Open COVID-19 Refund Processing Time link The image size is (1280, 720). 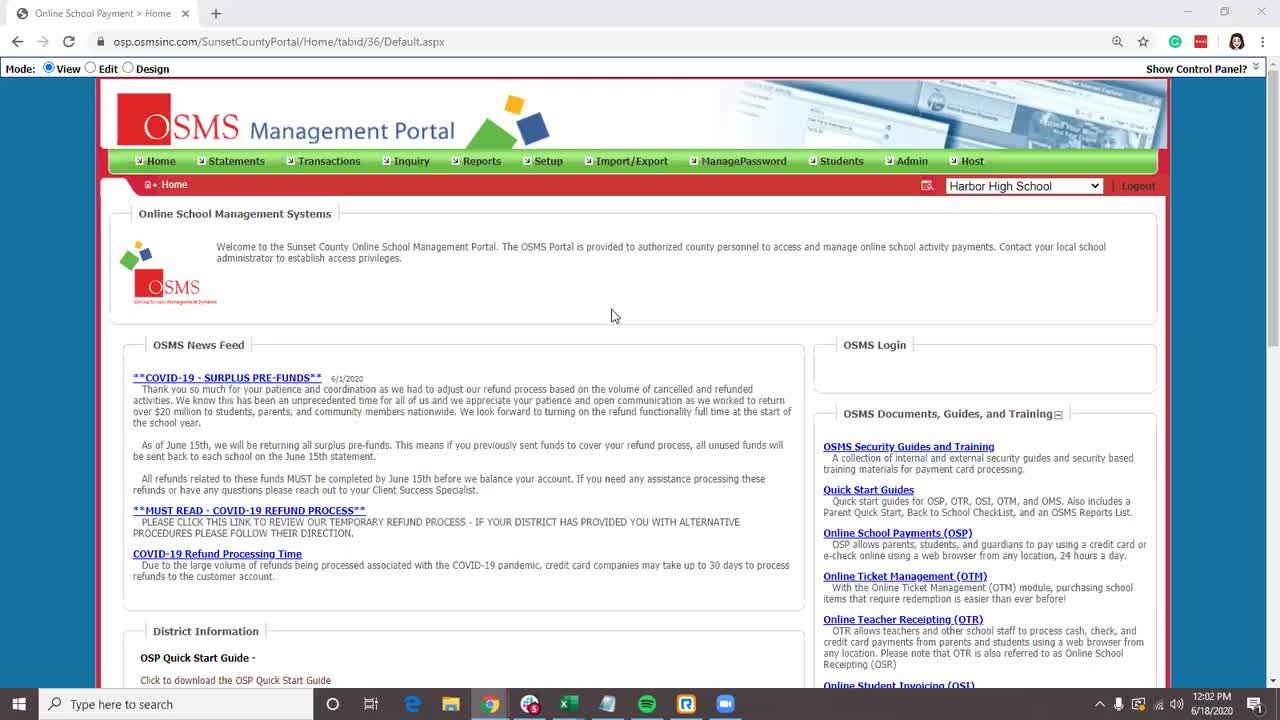(217, 554)
